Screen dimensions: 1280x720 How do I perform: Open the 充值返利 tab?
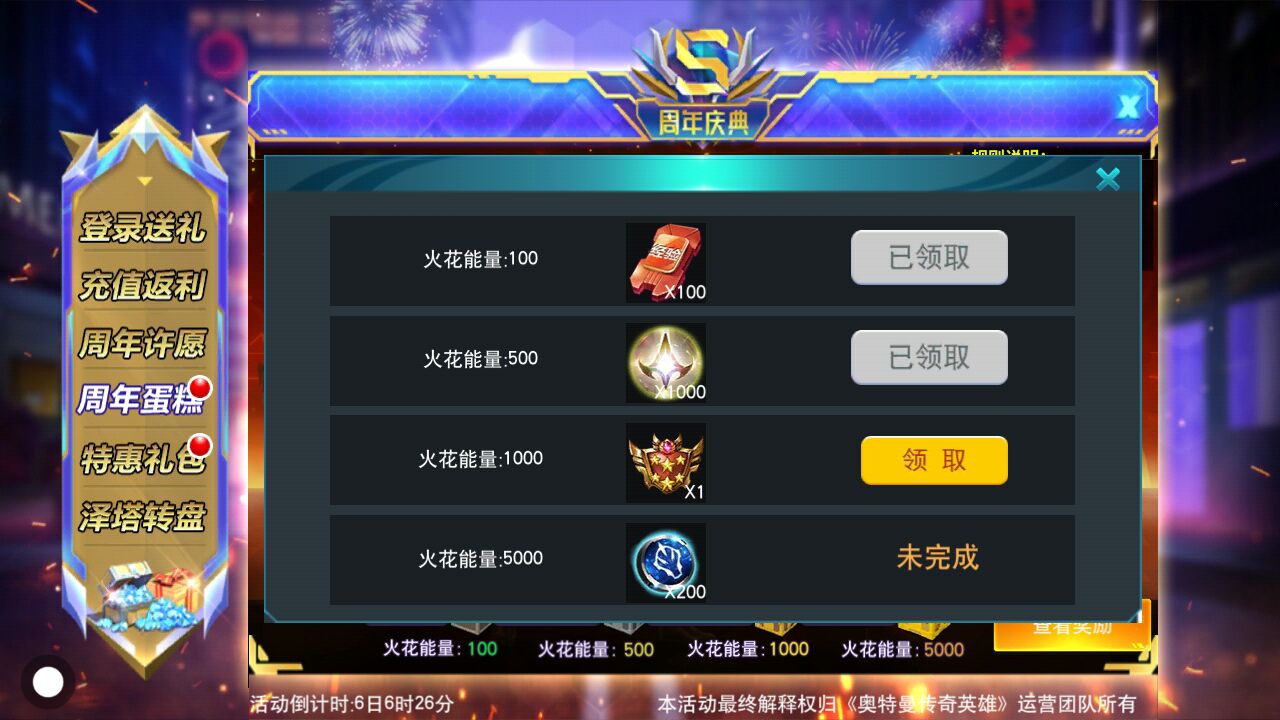tap(143, 287)
